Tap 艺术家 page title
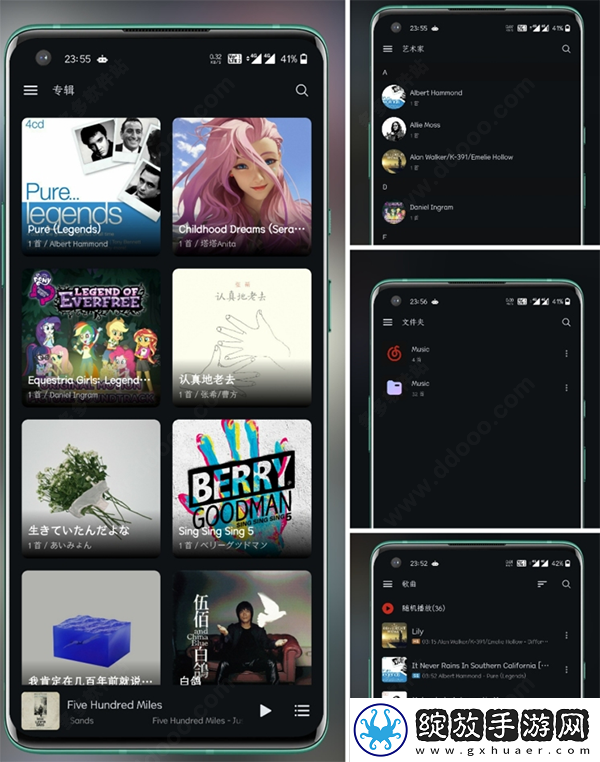 (413, 49)
